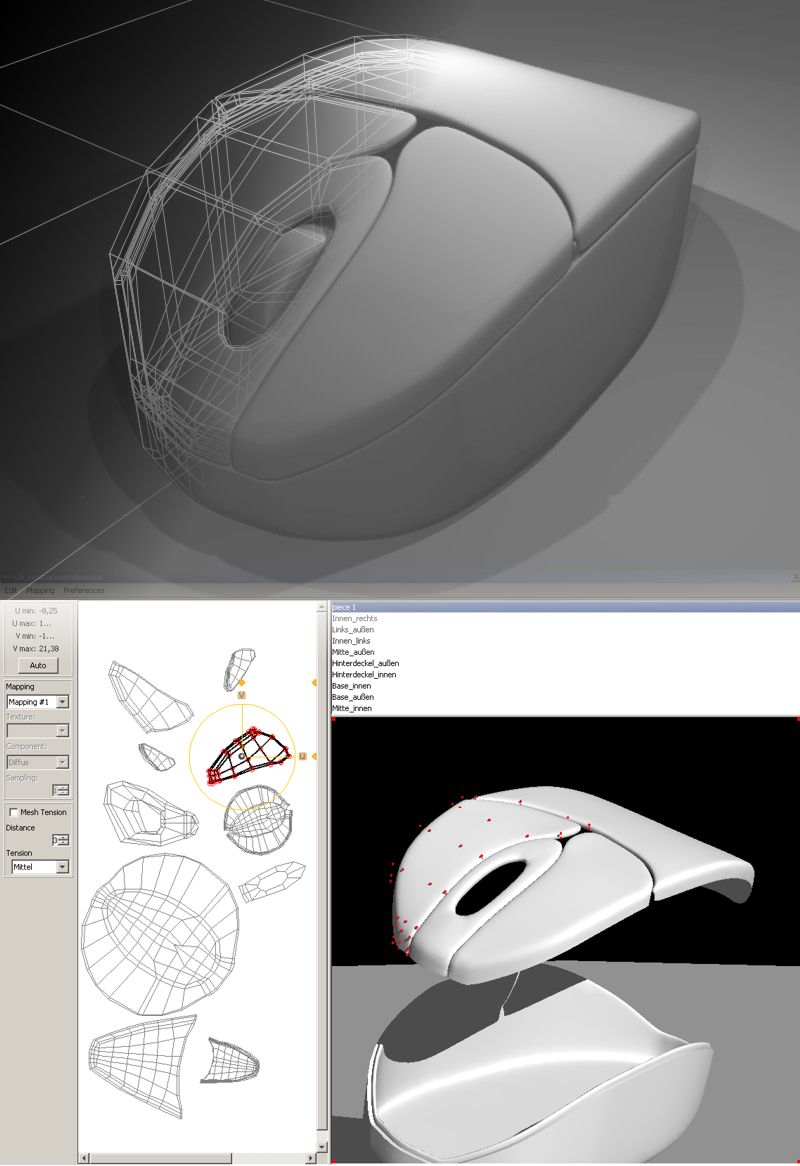Click the selected red UV island
800x1166 pixels.
[x=248, y=754]
